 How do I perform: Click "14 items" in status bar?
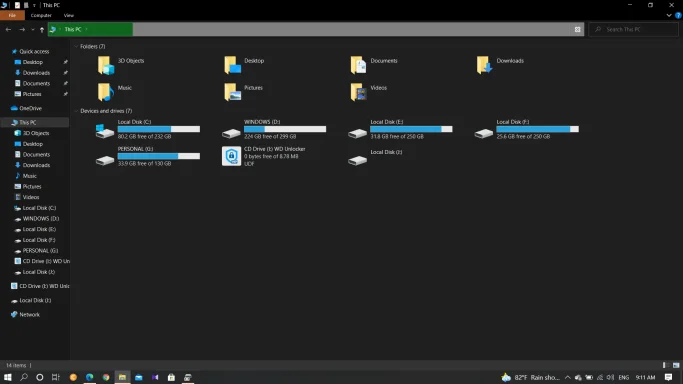point(16,365)
